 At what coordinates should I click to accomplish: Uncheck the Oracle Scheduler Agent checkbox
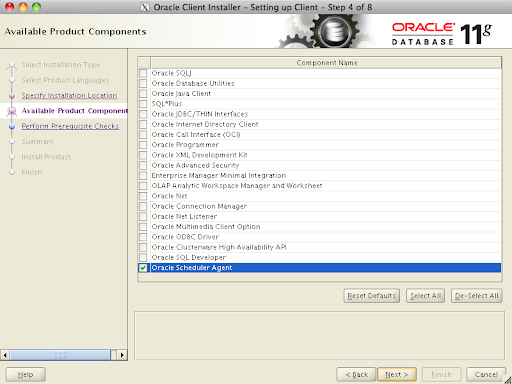coord(143,268)
